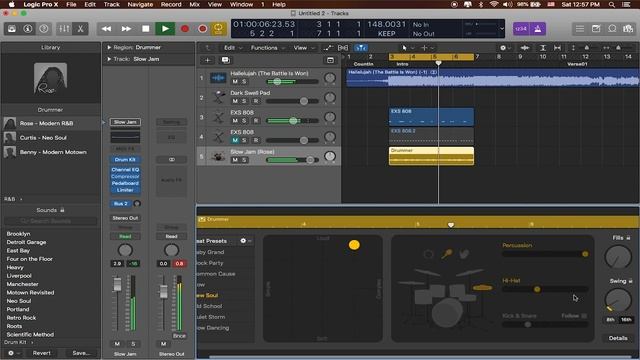Open the Mix menu
The image size is (640, 360).
pos(195,4)
